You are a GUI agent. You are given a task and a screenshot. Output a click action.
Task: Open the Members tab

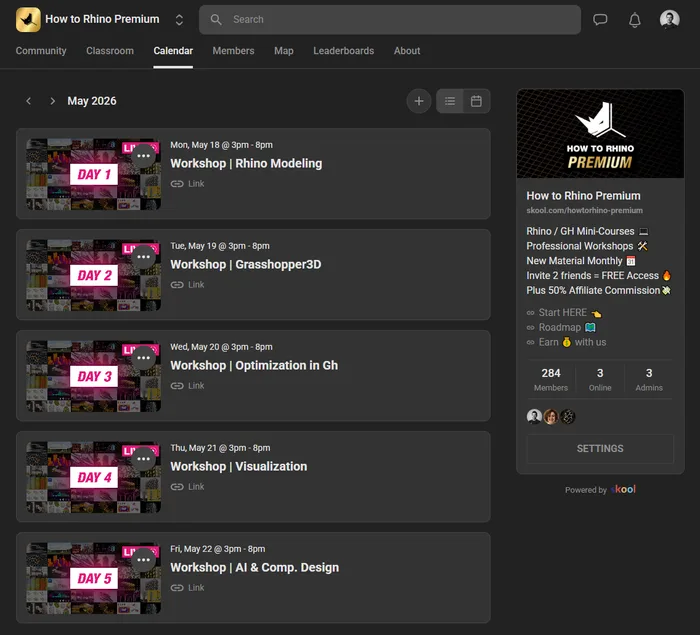click(x=233, y=51)
